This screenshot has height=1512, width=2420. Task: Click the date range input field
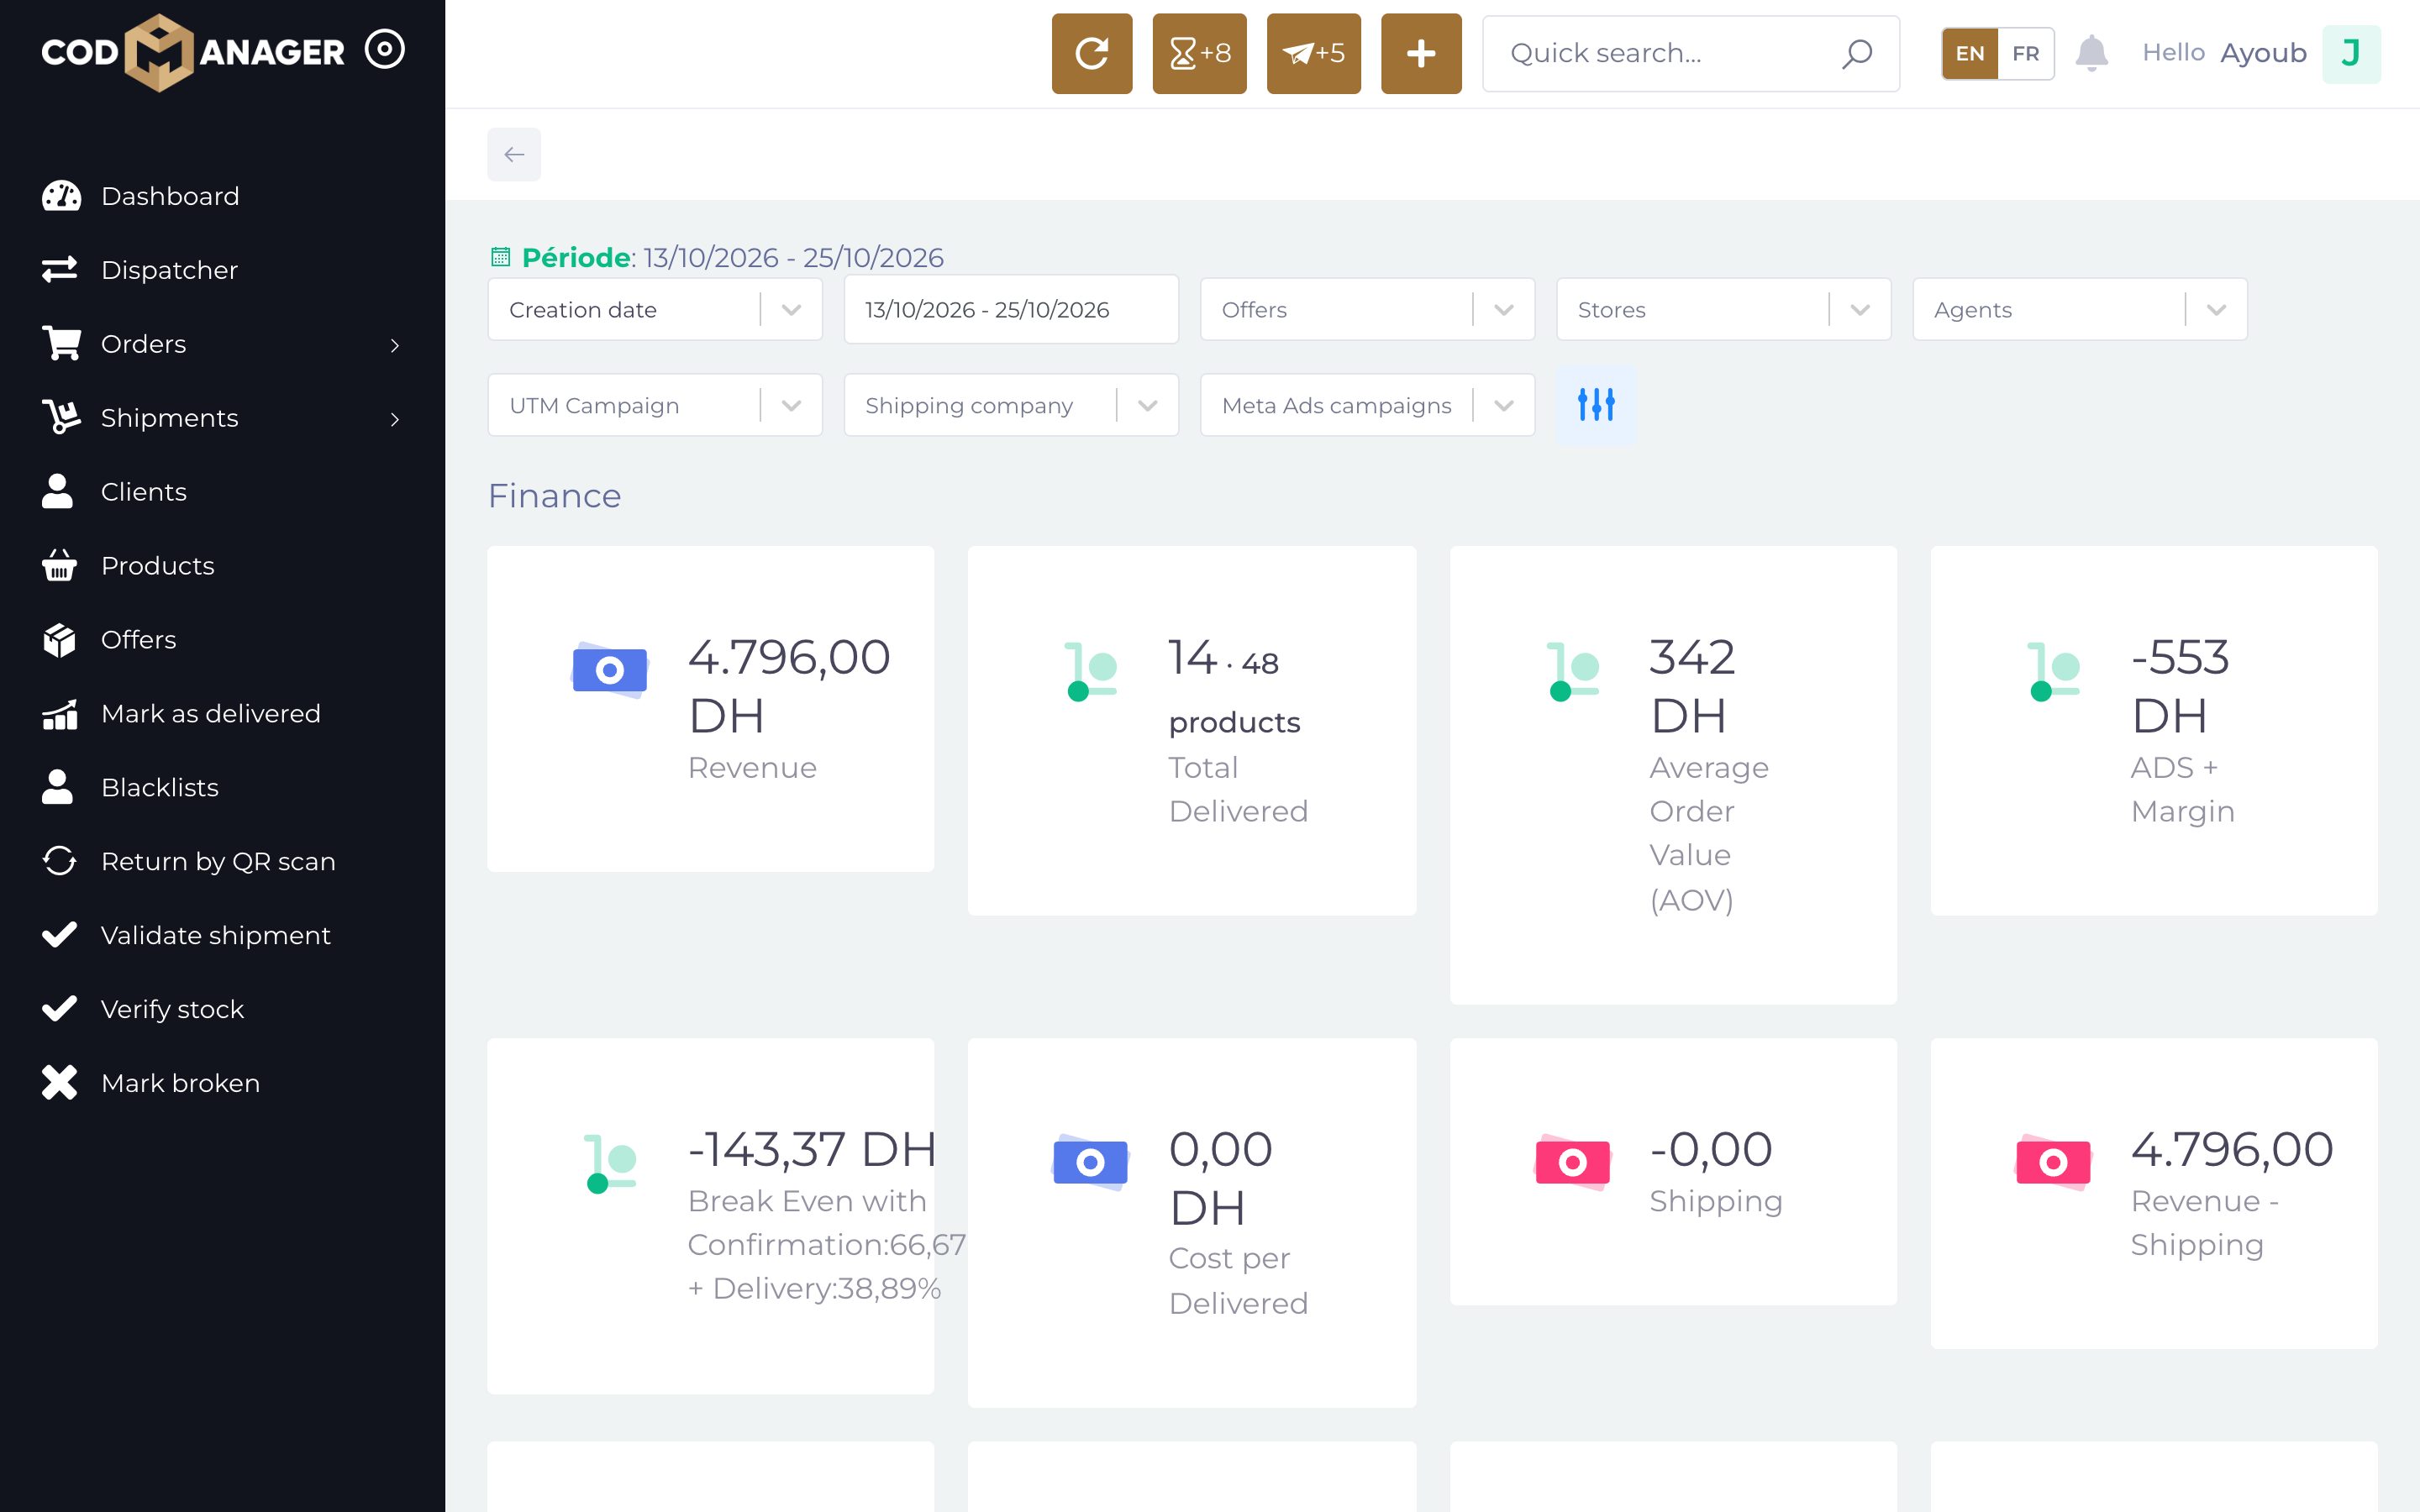tap(1011, 310)
